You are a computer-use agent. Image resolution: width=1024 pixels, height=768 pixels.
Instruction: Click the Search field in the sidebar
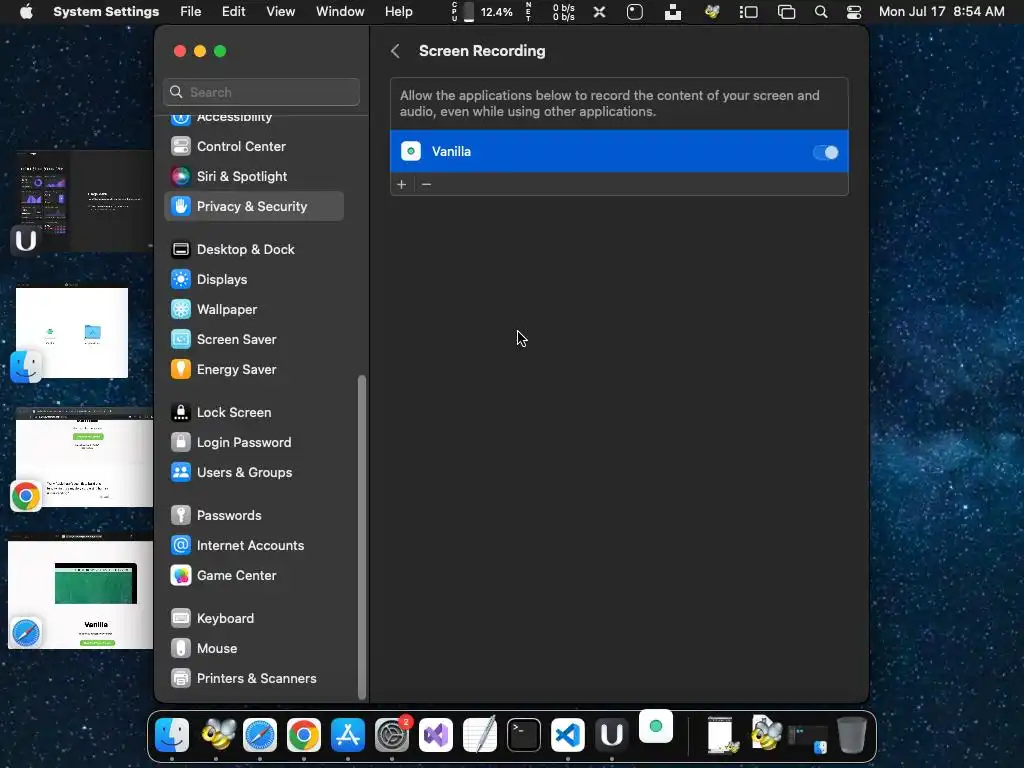(261, 92)
